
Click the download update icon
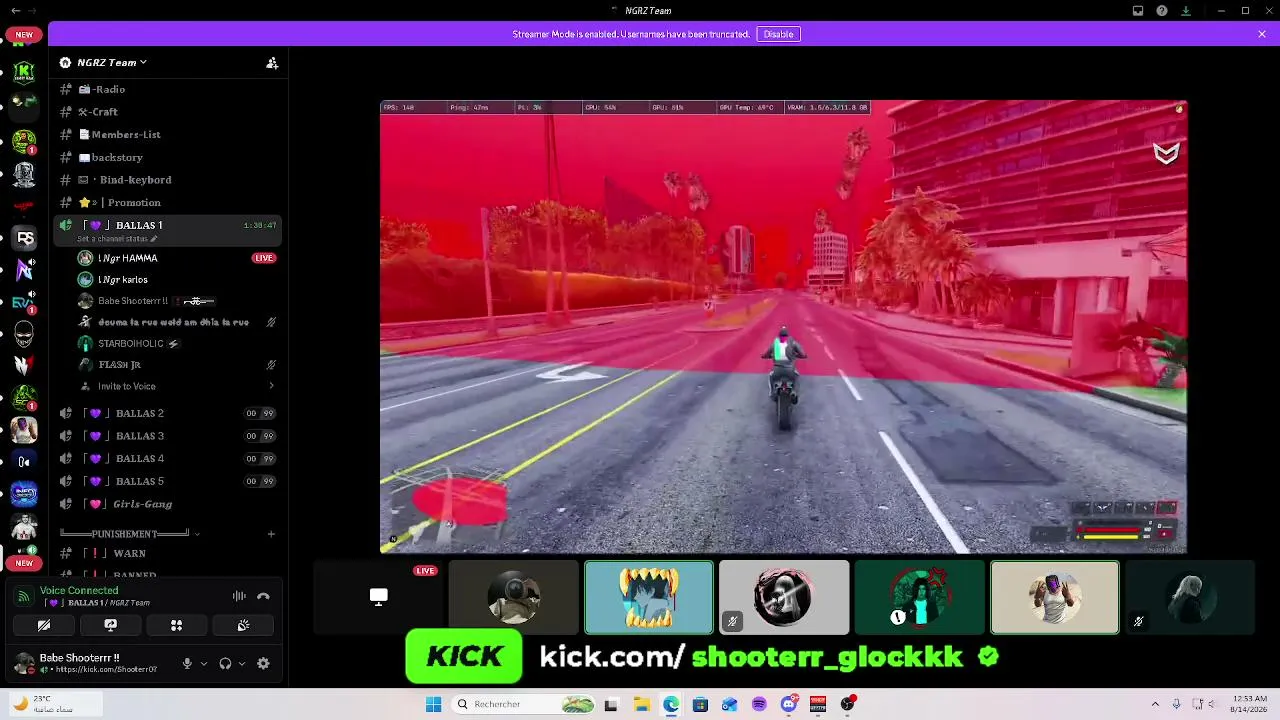[1186, 11]
